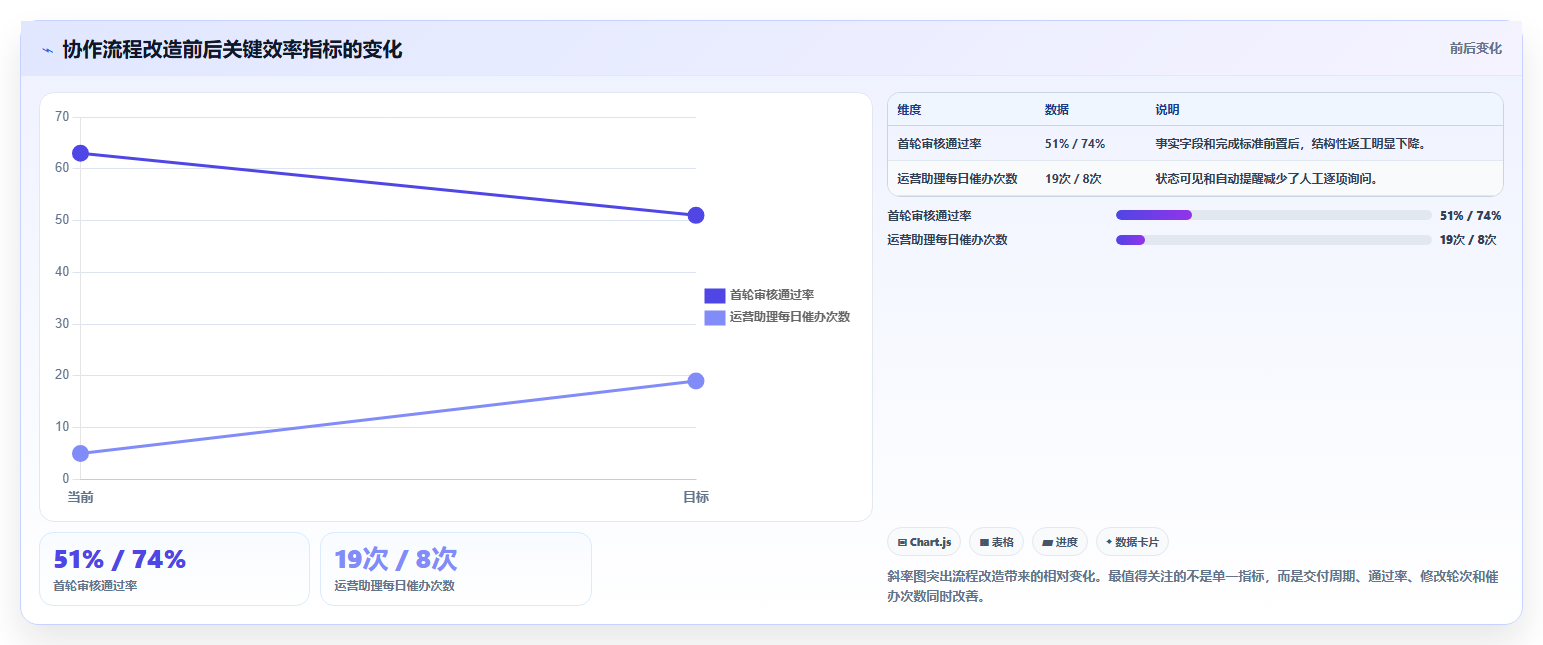Click the panel title 协作流程改造前后关键效率指标的变化
This screenshot has width=1543, height=645.
(232, 50)
